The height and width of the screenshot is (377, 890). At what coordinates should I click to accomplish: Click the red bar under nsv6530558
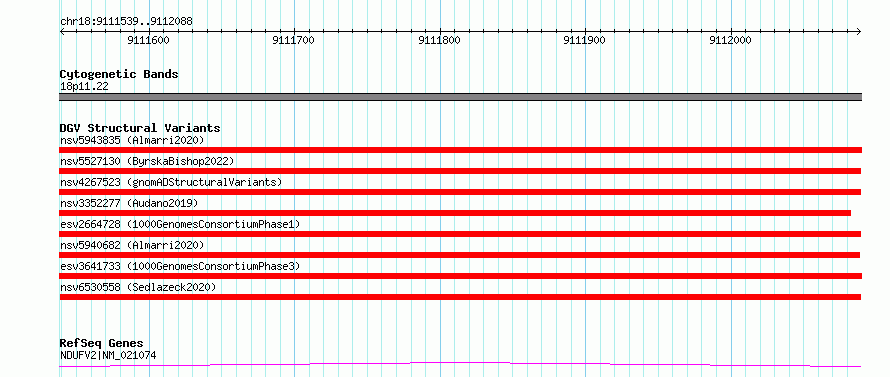click(x=460, y=297)
